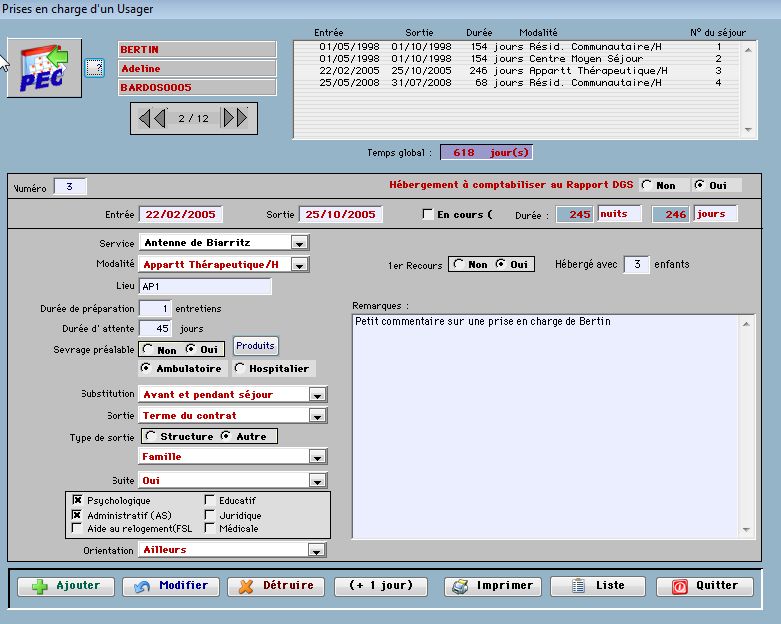Click the Durée 245 nuits value

(x=574, y=214)
